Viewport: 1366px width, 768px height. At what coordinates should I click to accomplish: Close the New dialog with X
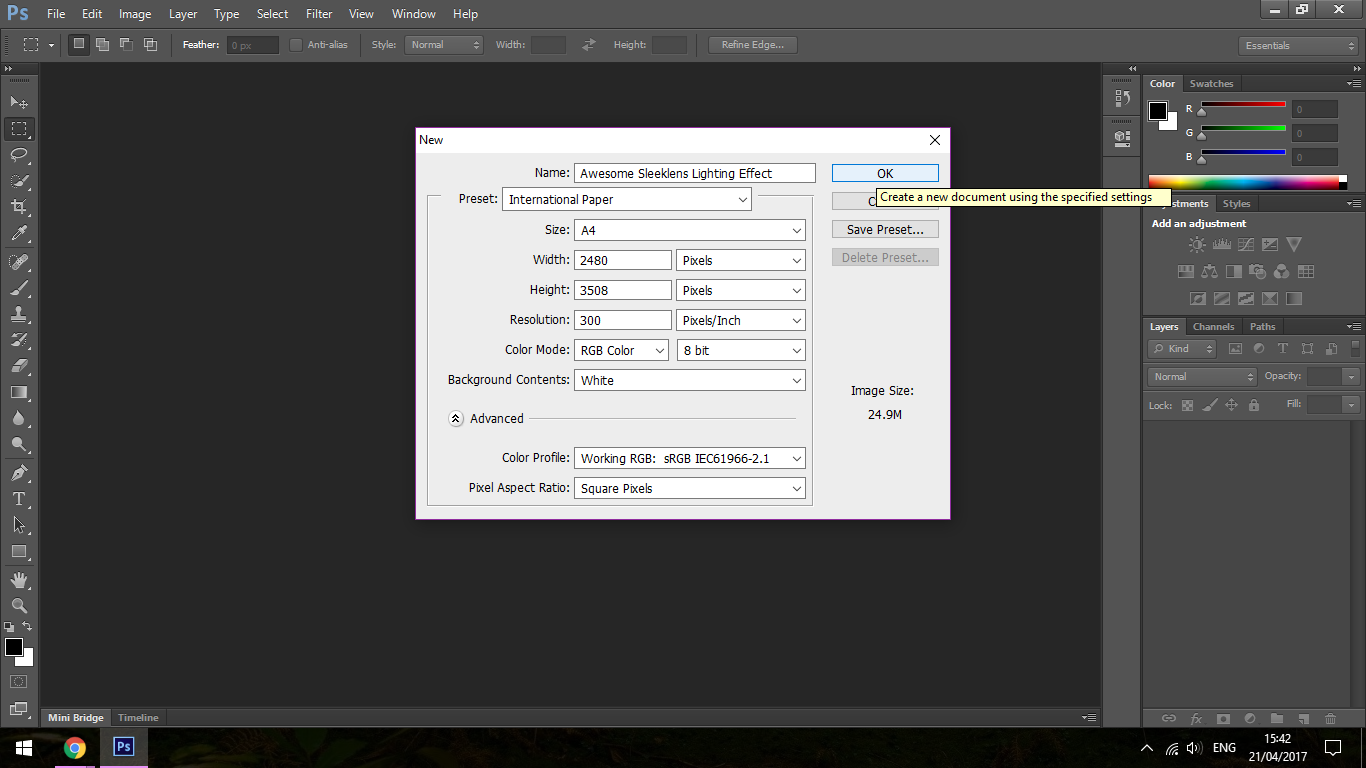[x=935, y=140]
